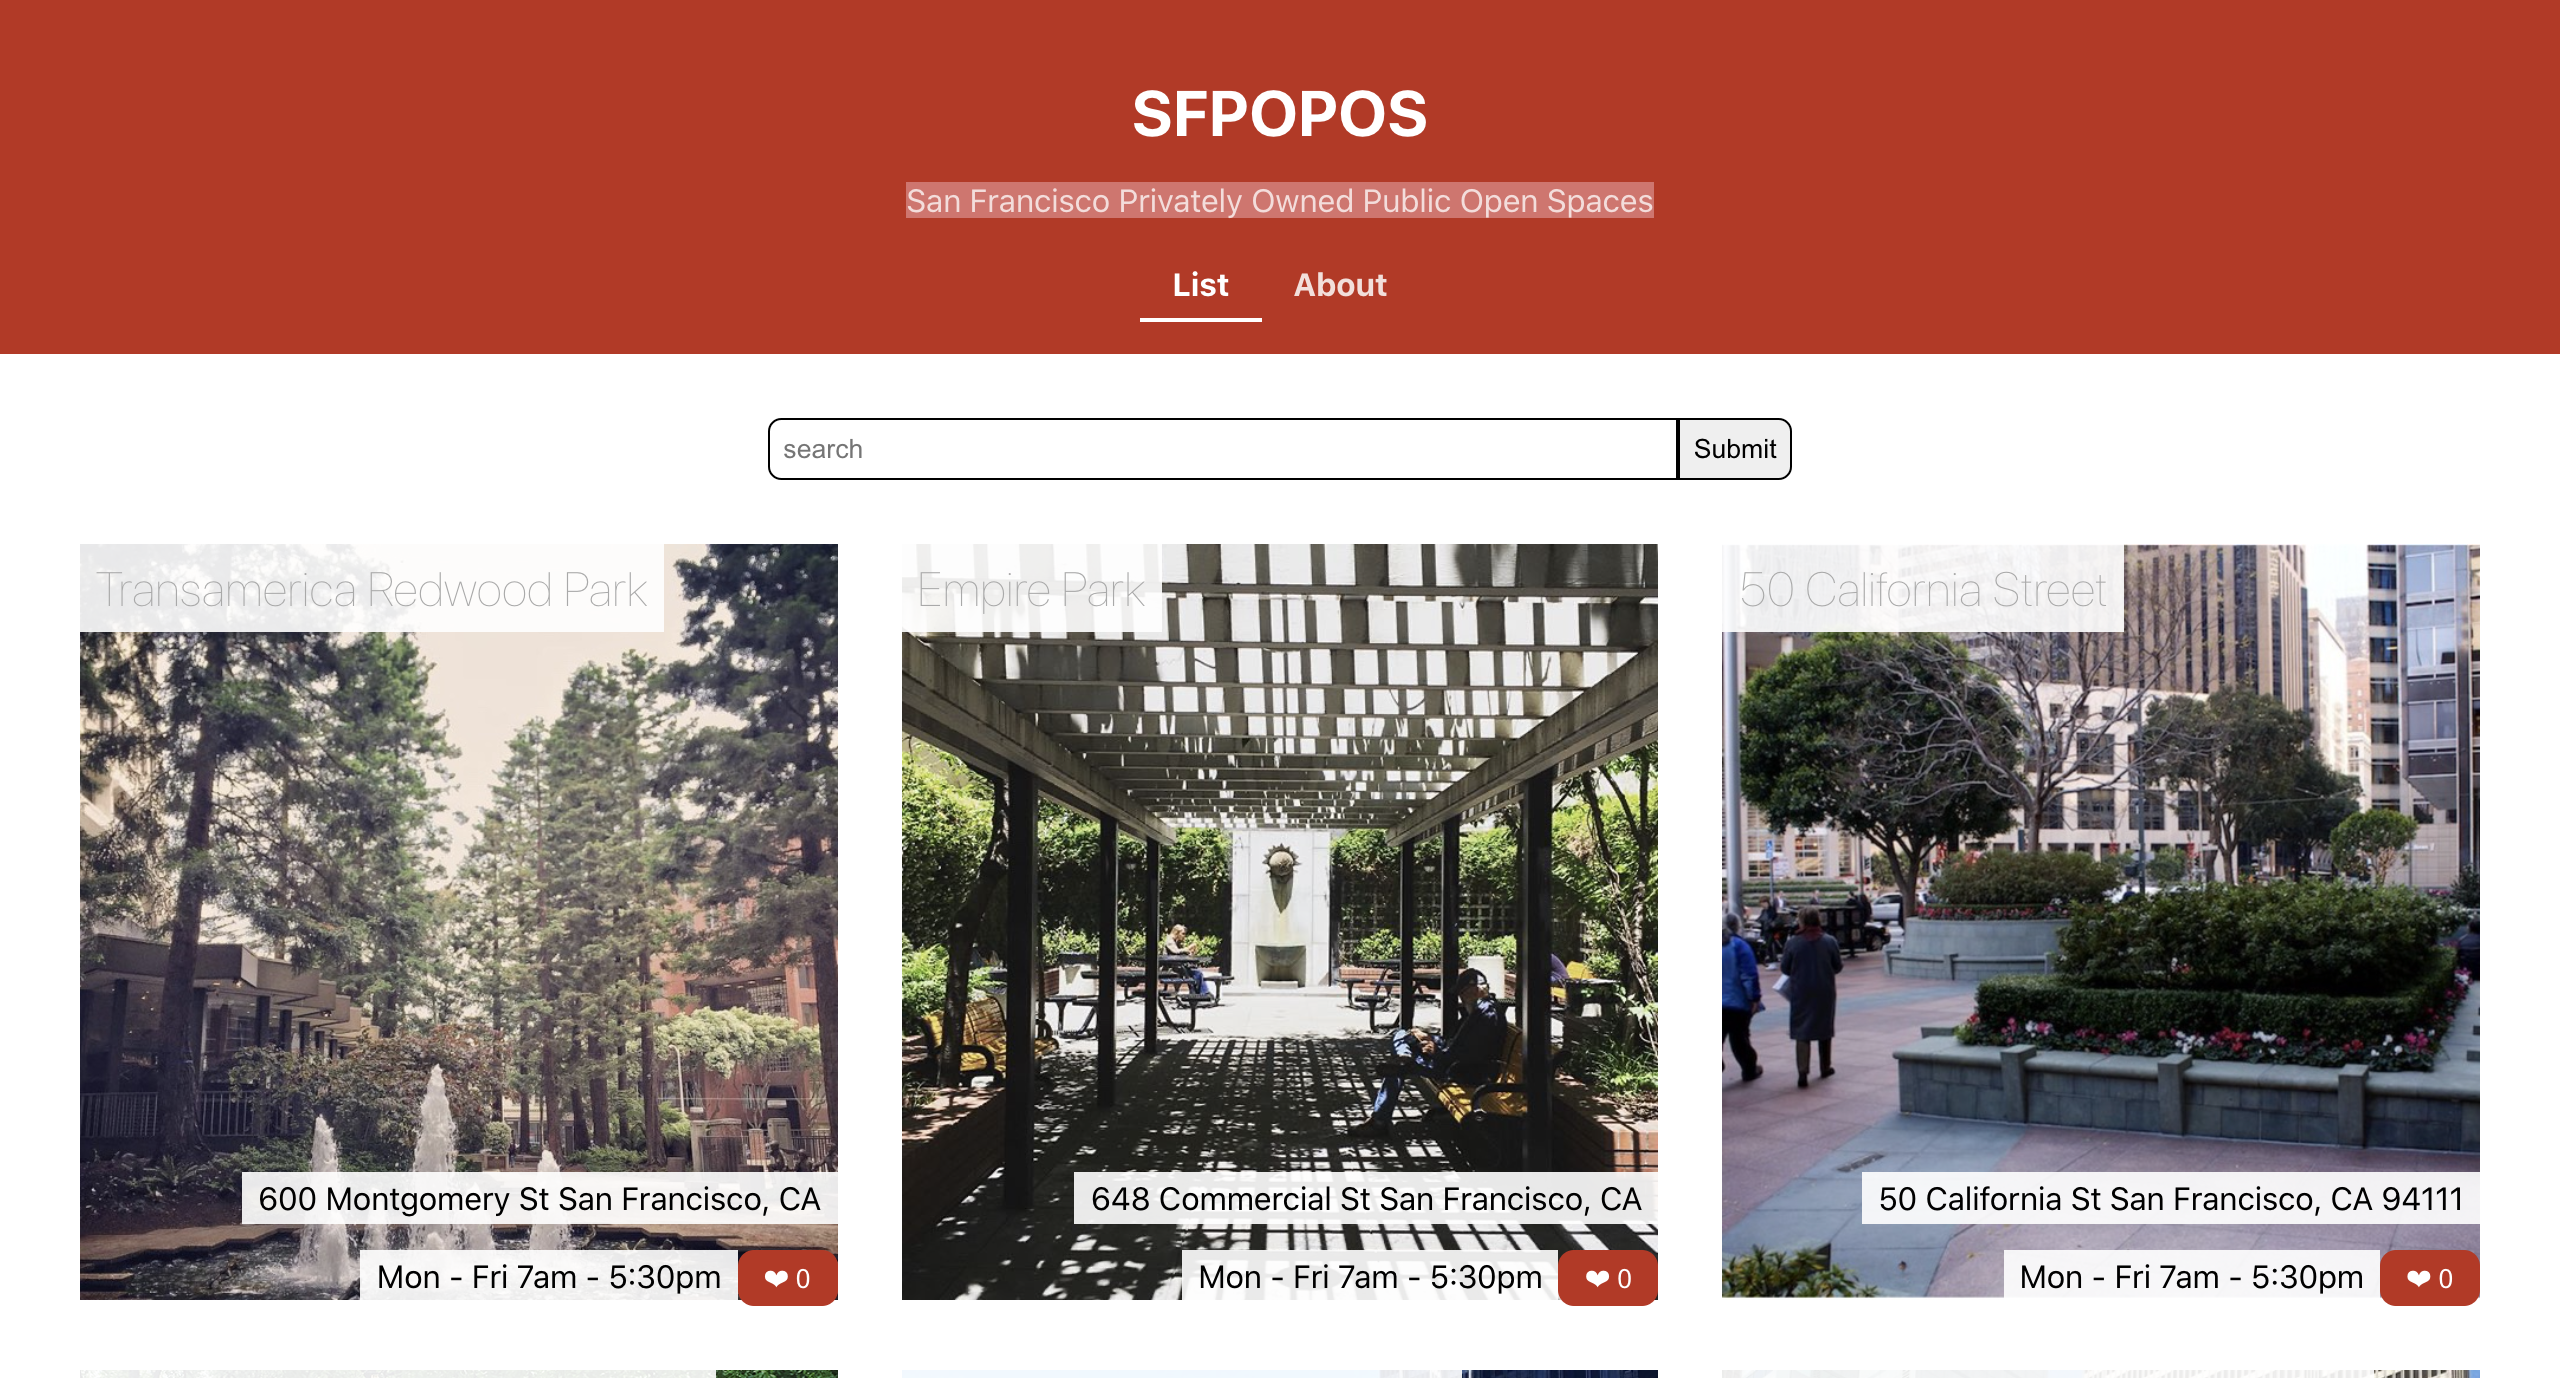Click the SFPOPOS site title
2560x1378 pixels.
pos(1279,114)
